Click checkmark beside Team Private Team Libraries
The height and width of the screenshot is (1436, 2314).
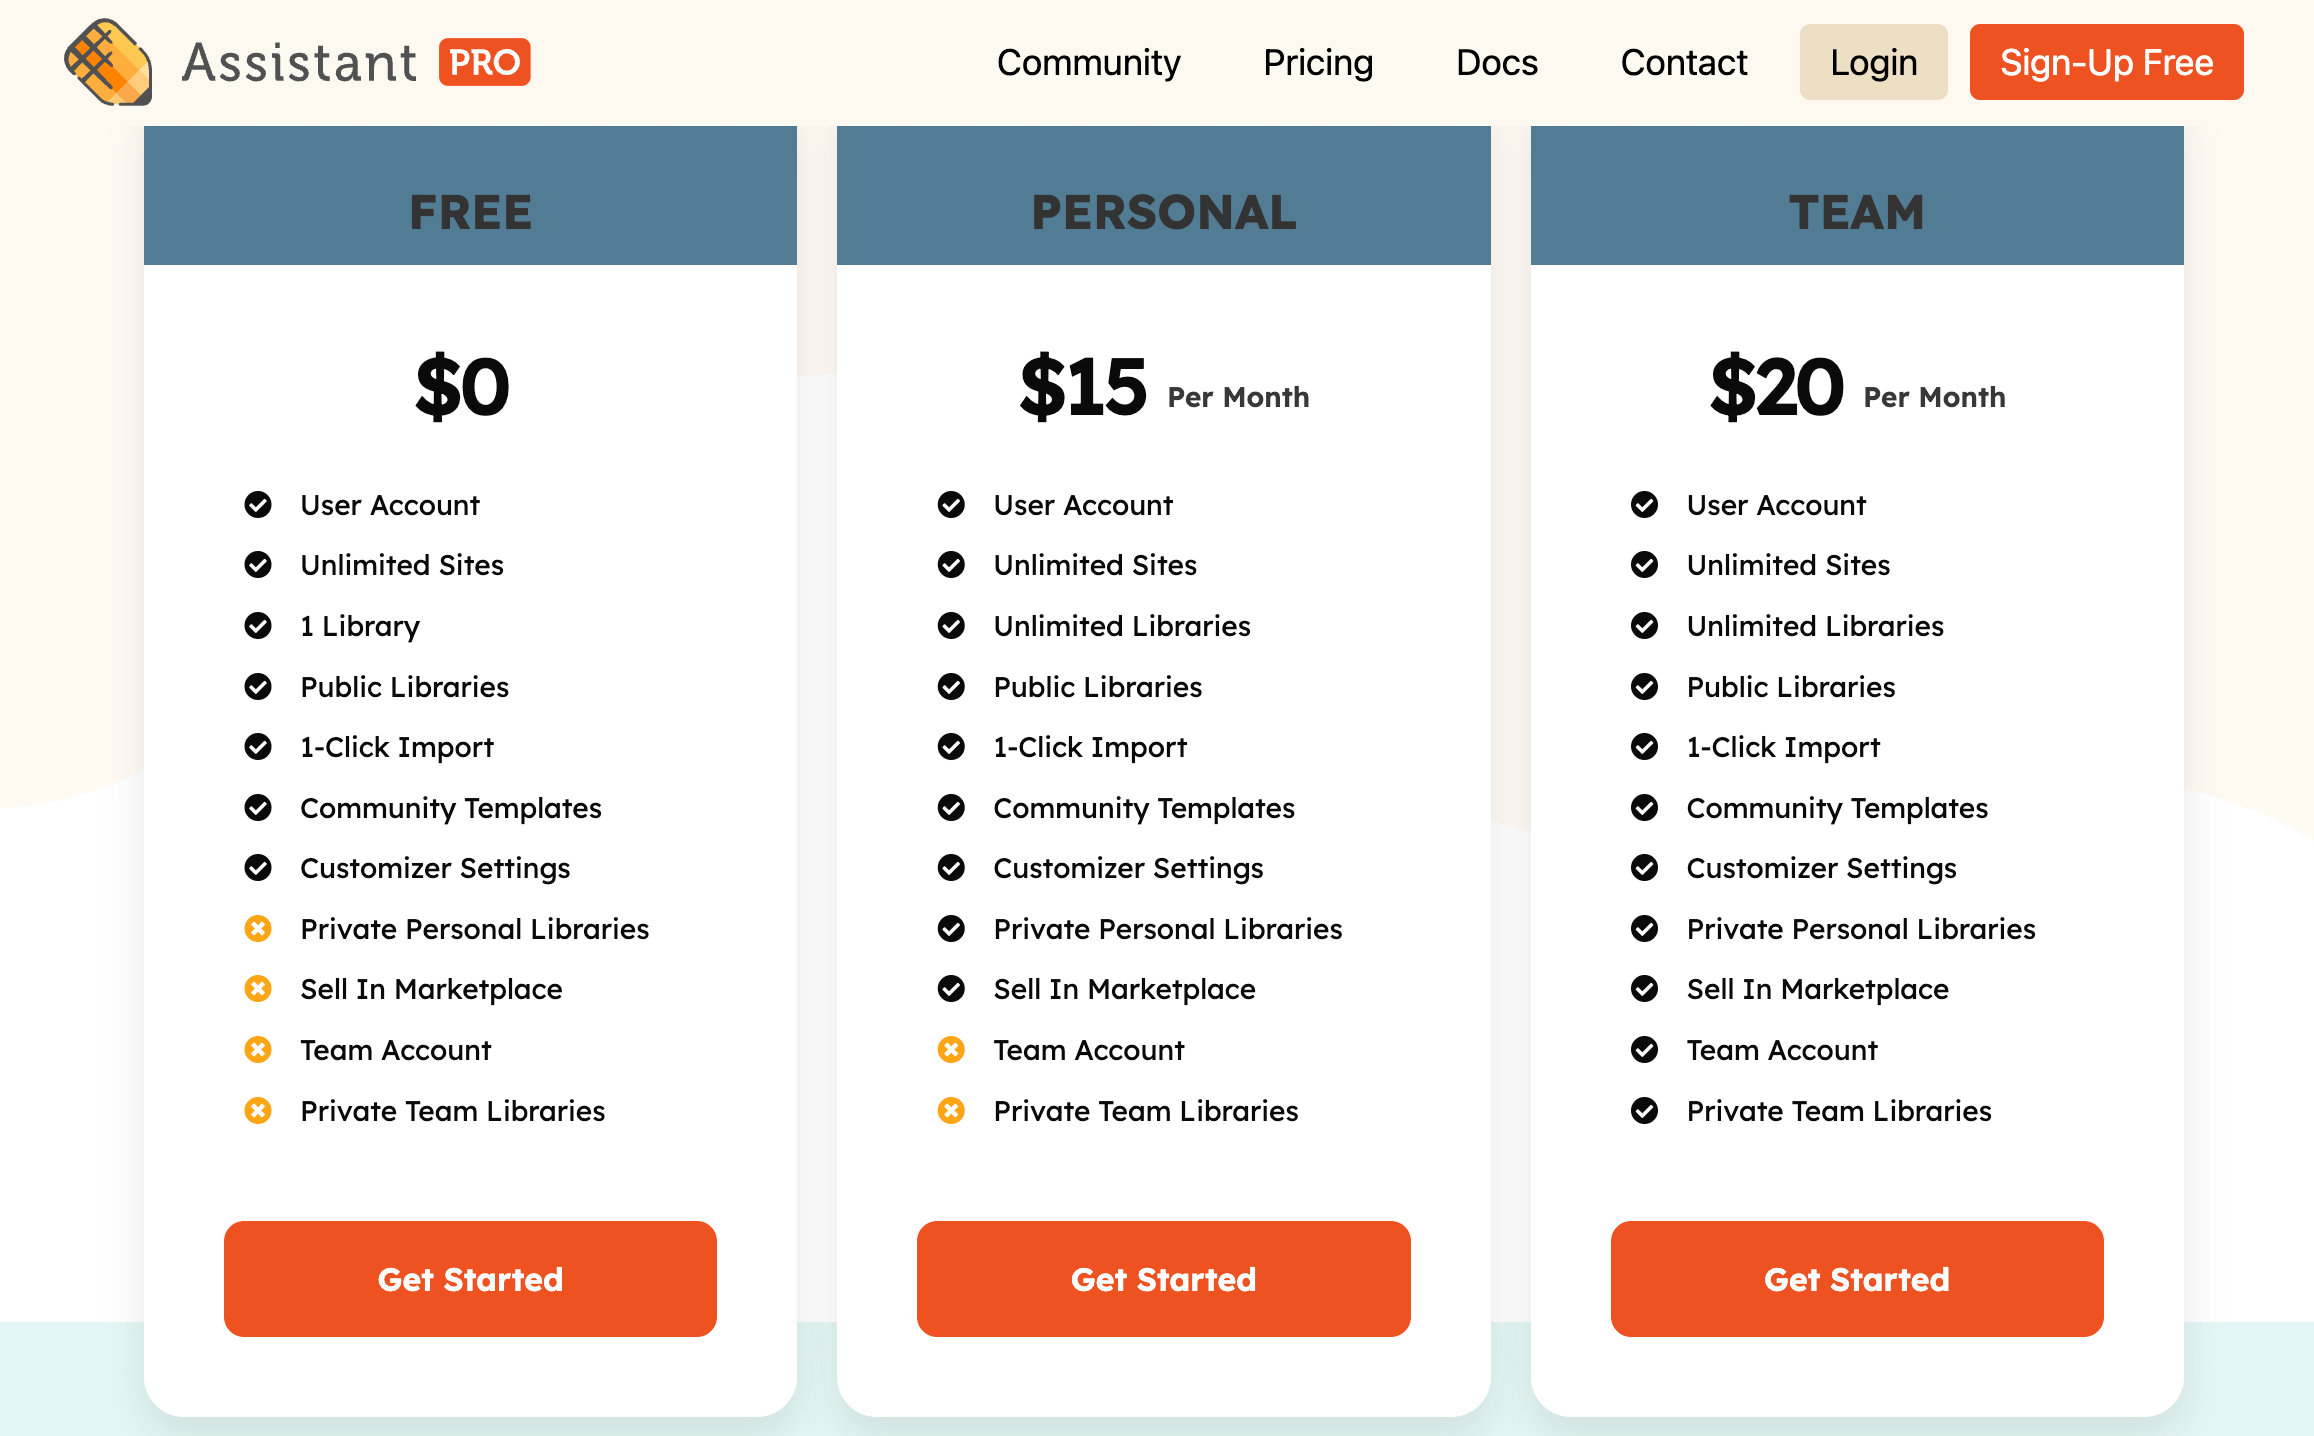coord(1644,1111)
